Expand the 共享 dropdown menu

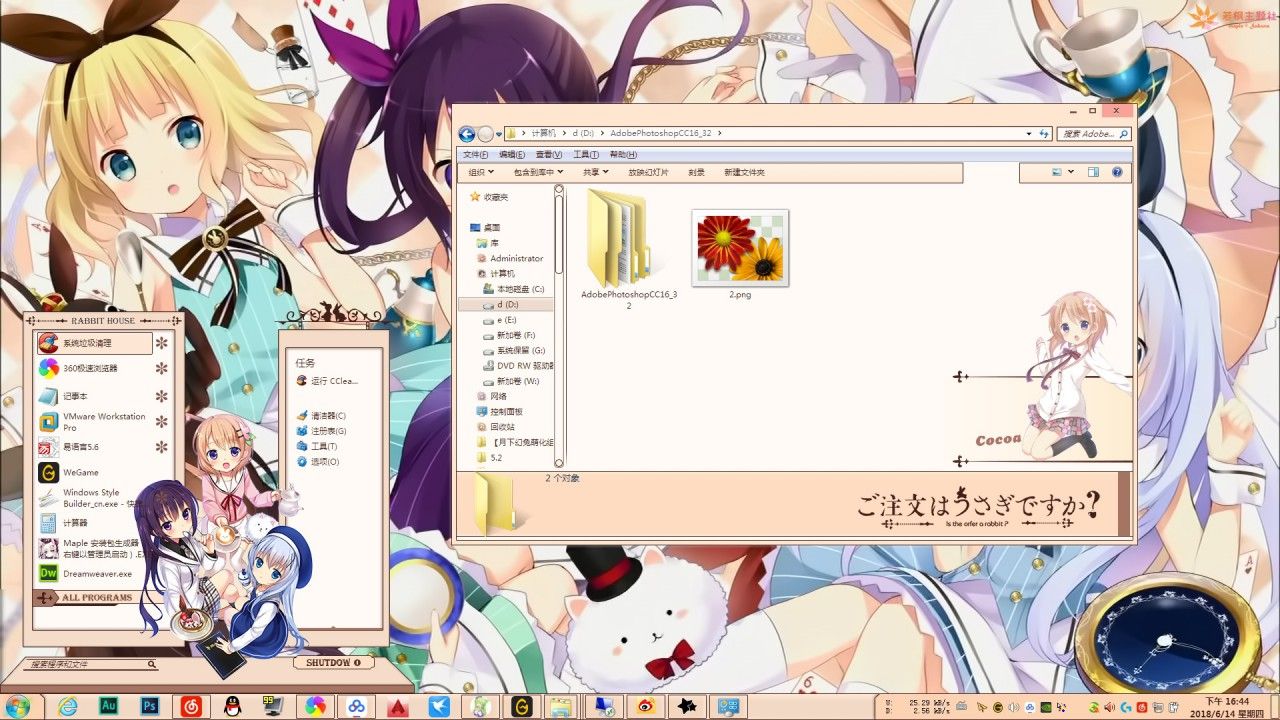(596, 172)
